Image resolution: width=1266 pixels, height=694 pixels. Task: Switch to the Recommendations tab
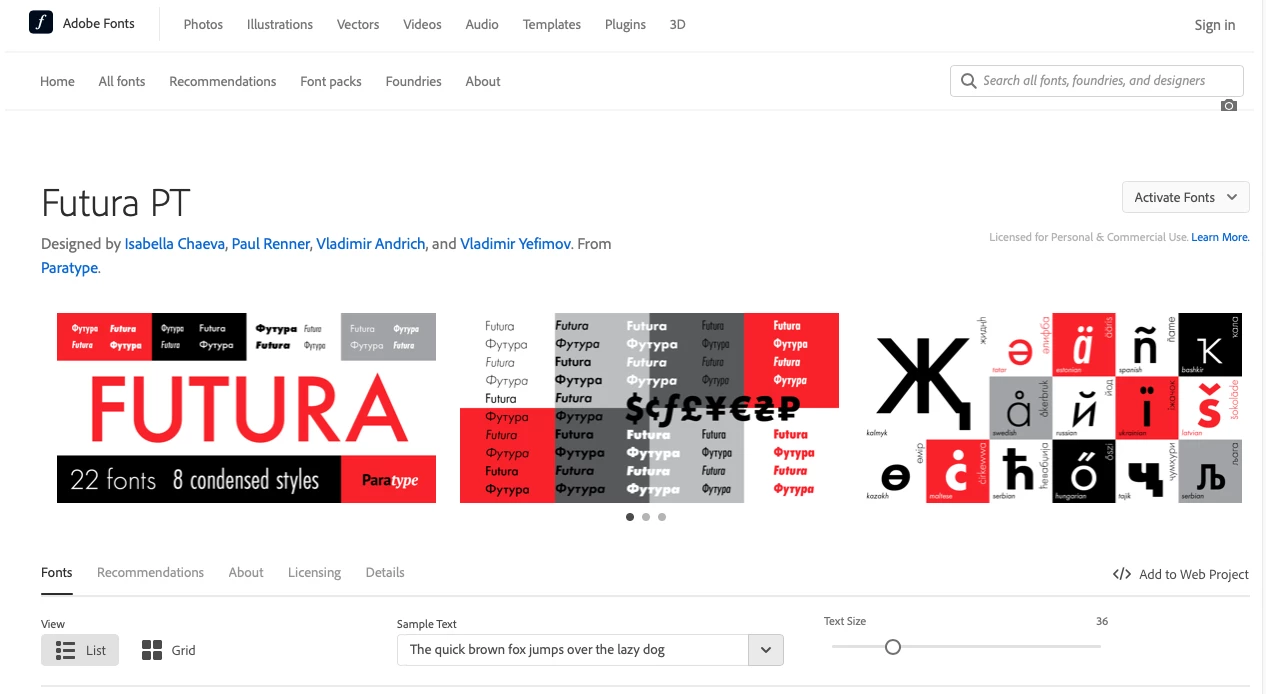click(x=150, y=573)
